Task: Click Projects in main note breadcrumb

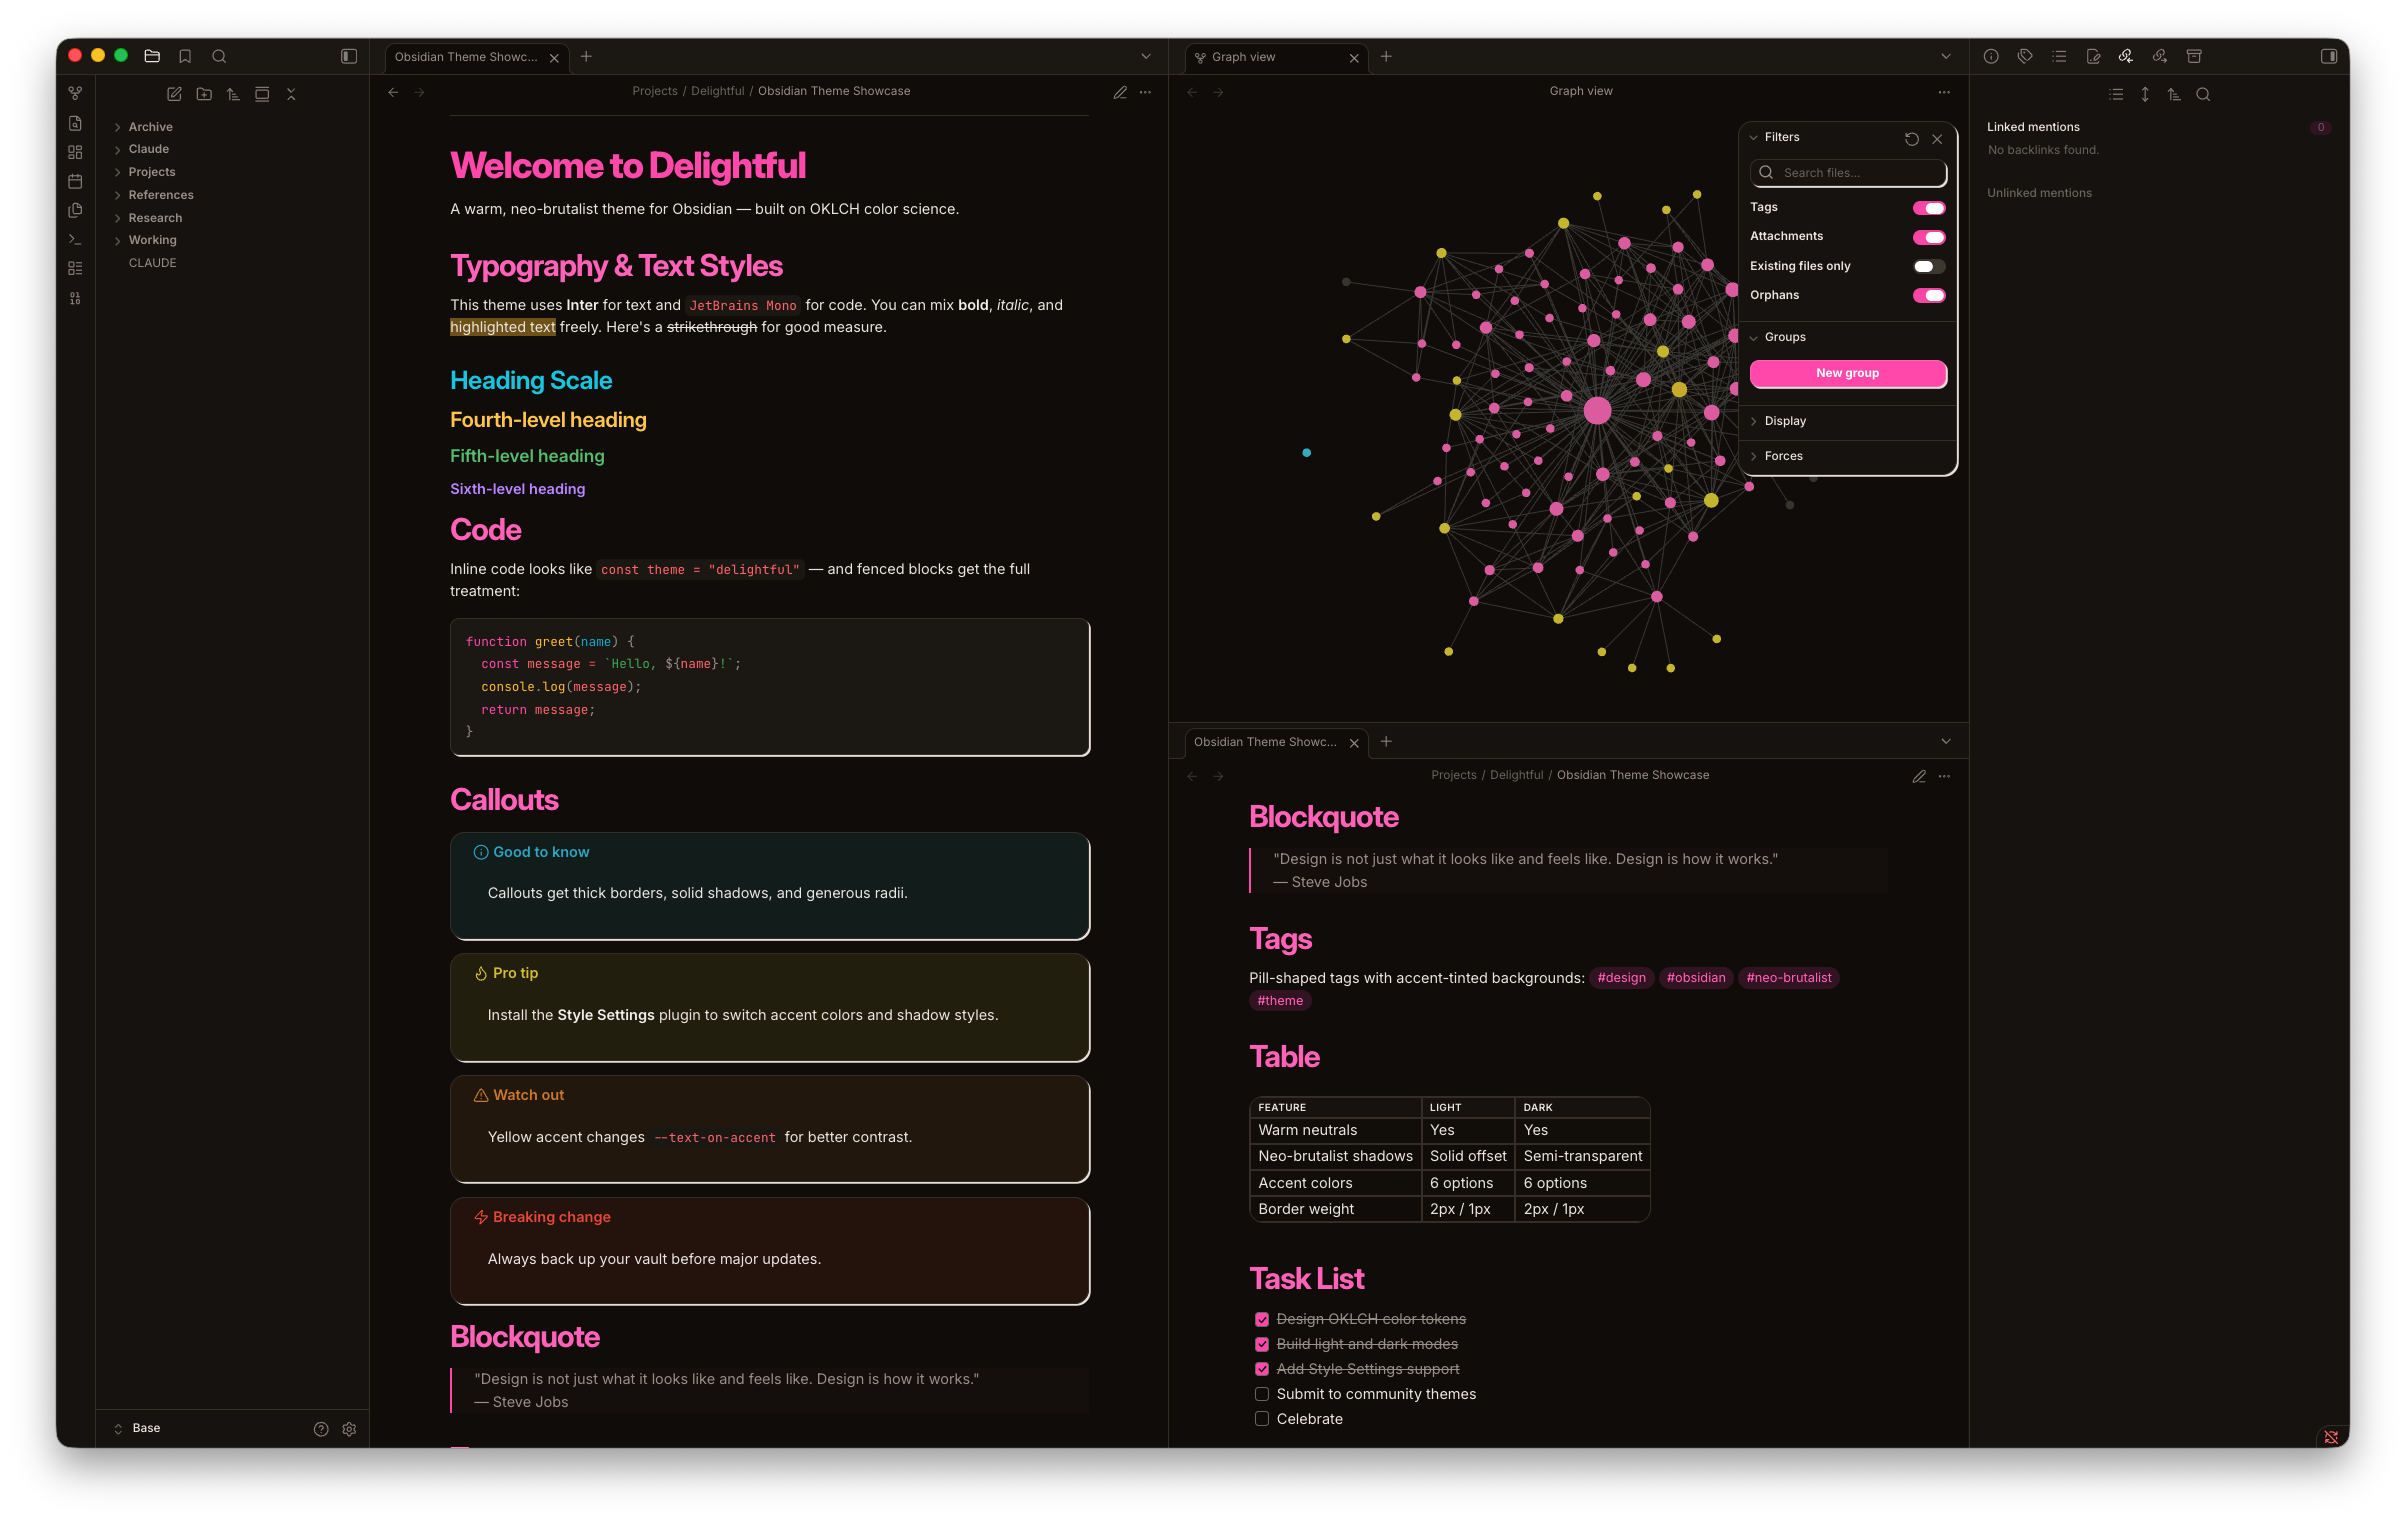Action: tap(655, 91)
